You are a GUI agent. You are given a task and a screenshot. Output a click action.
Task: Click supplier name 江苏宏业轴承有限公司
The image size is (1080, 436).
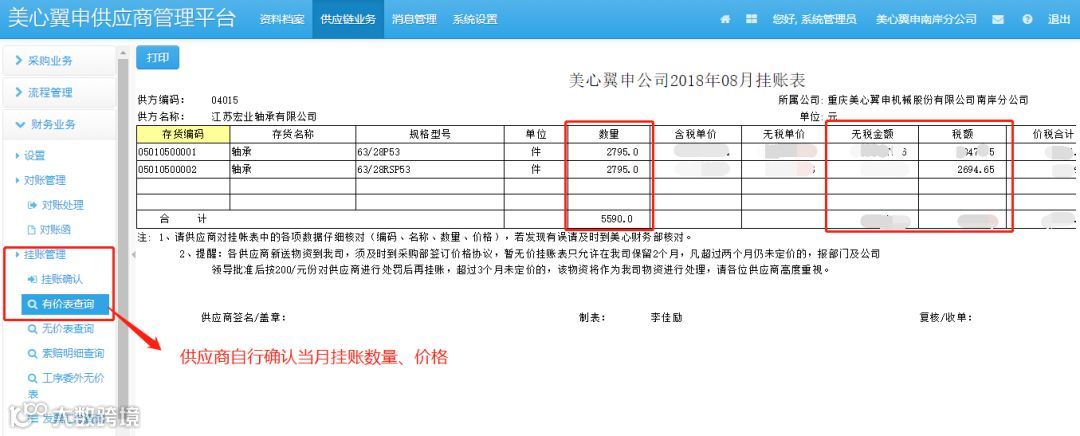[264, 116]
